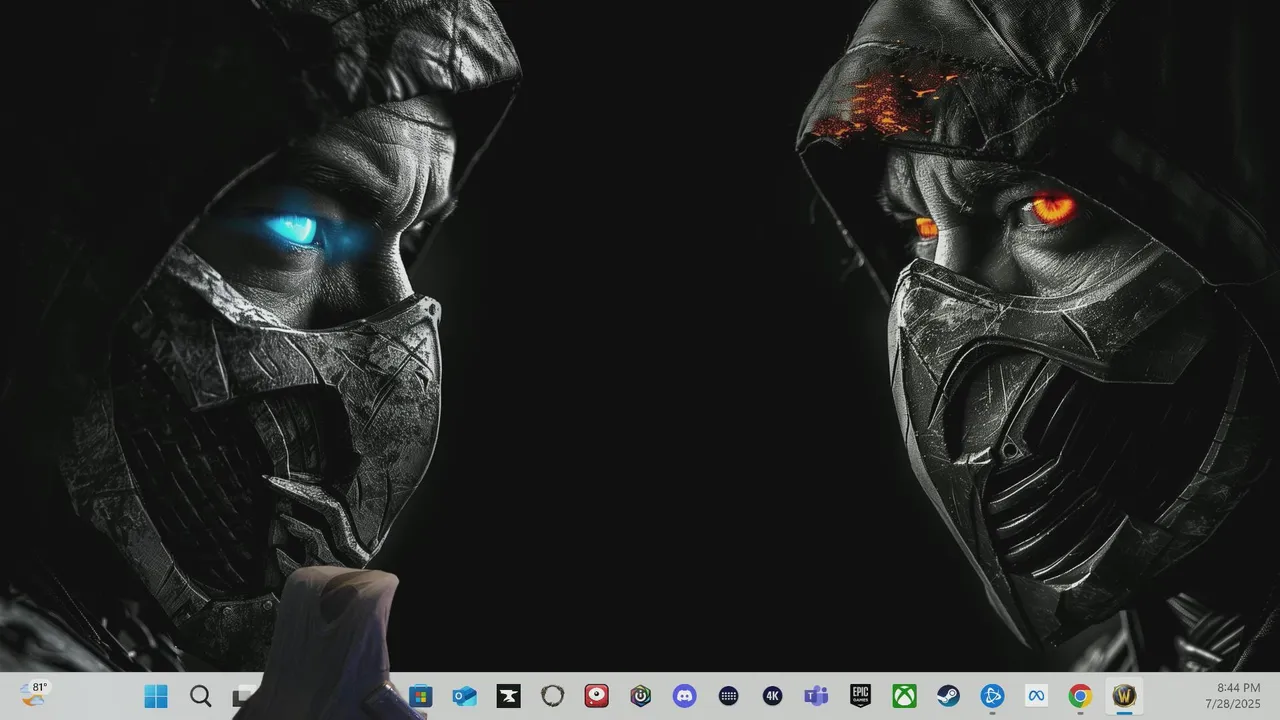Open the 4K Video Downloader icon
Image resolution: width=1280 pixels, height=720 pixels.
coord(772,696)
